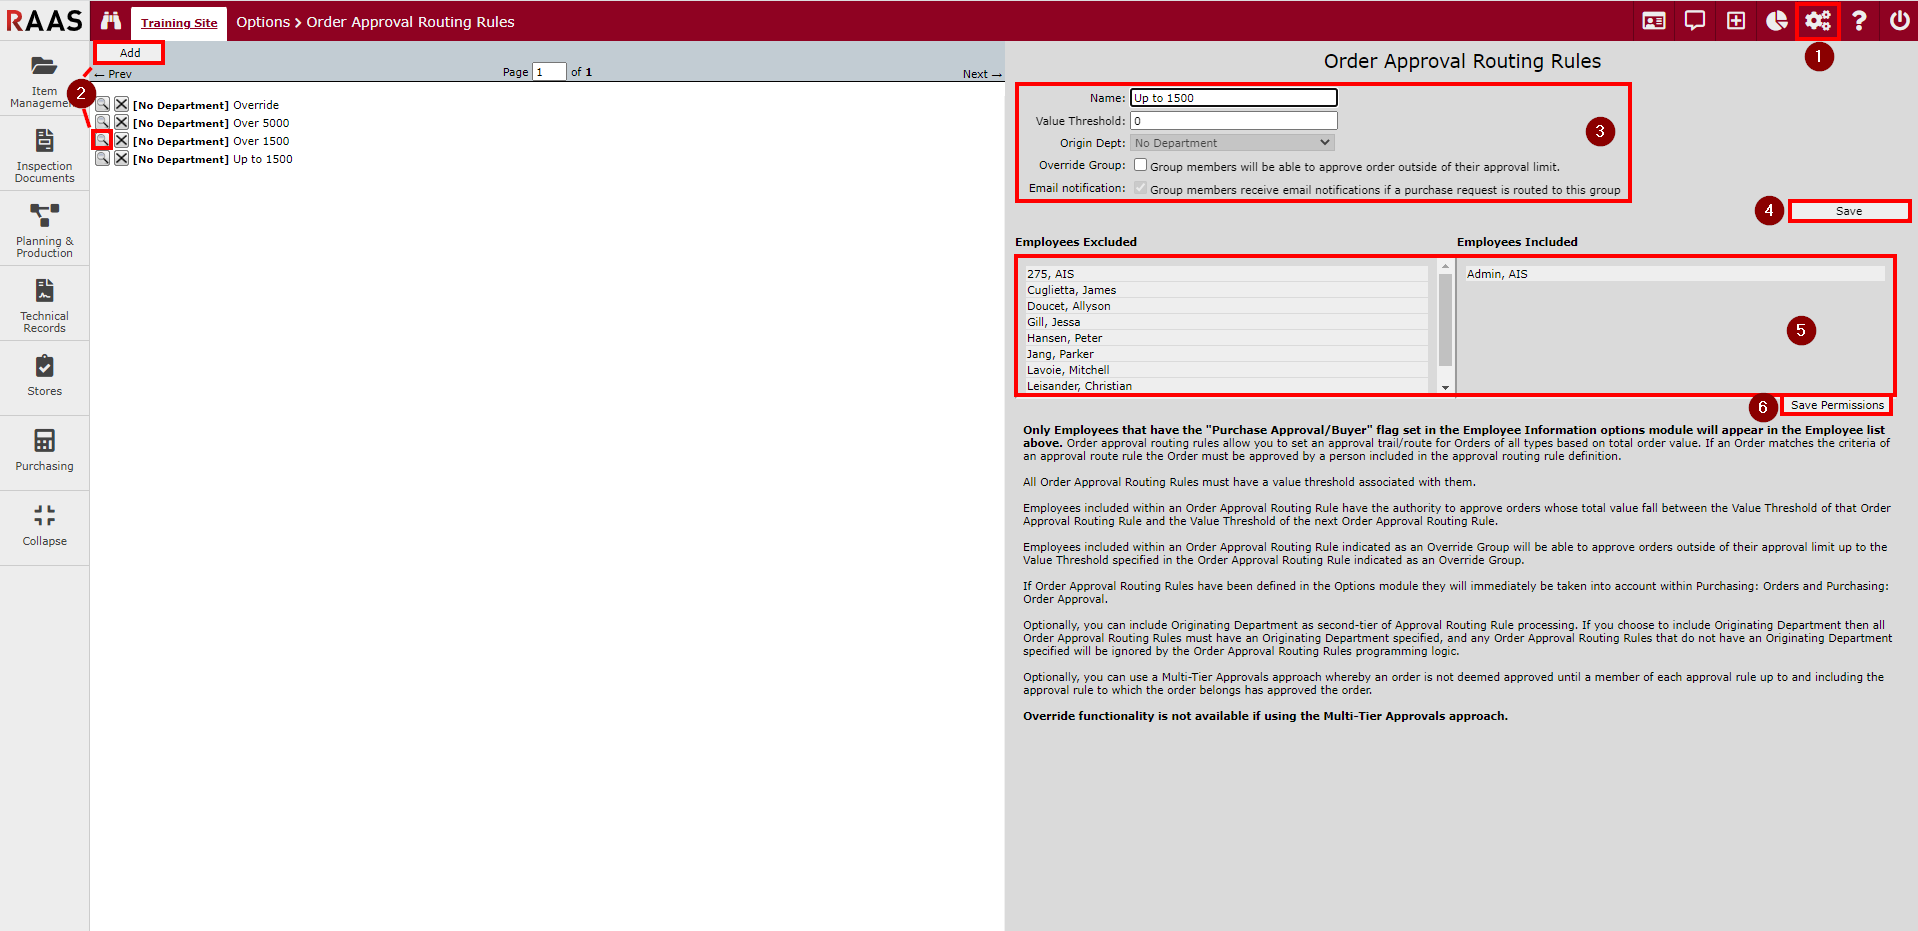Viewport: 1918px width, 931px height.
Task: Click the pie chart reports icon
Action: 1776,21
